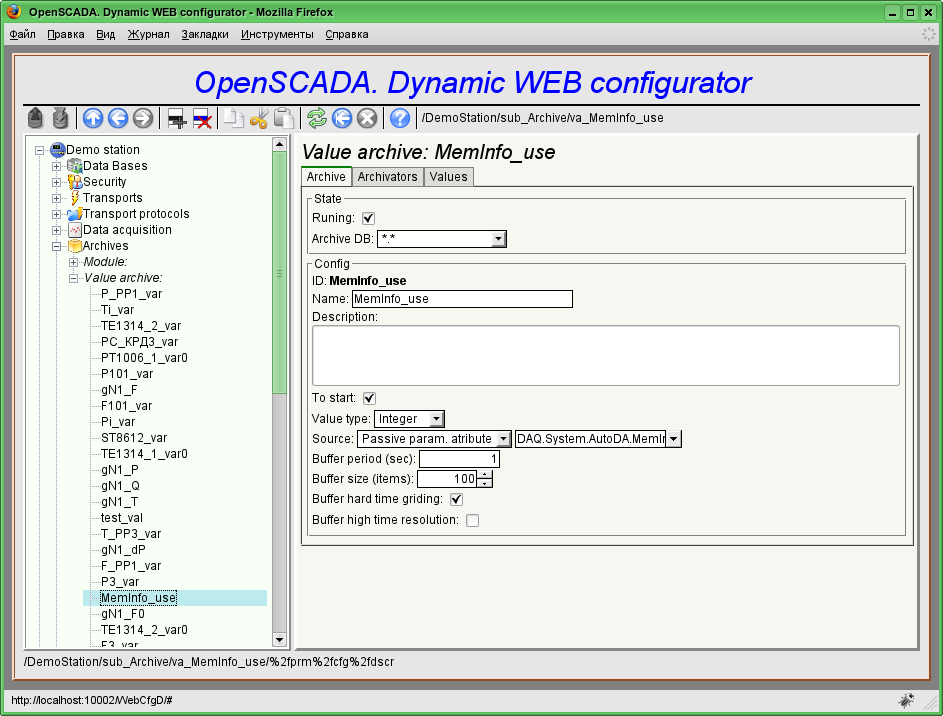The height and width of the screenshot is (716, 943).
Task: Select gN1_F0 archive in the tree
Action: (x=123, y=614)
